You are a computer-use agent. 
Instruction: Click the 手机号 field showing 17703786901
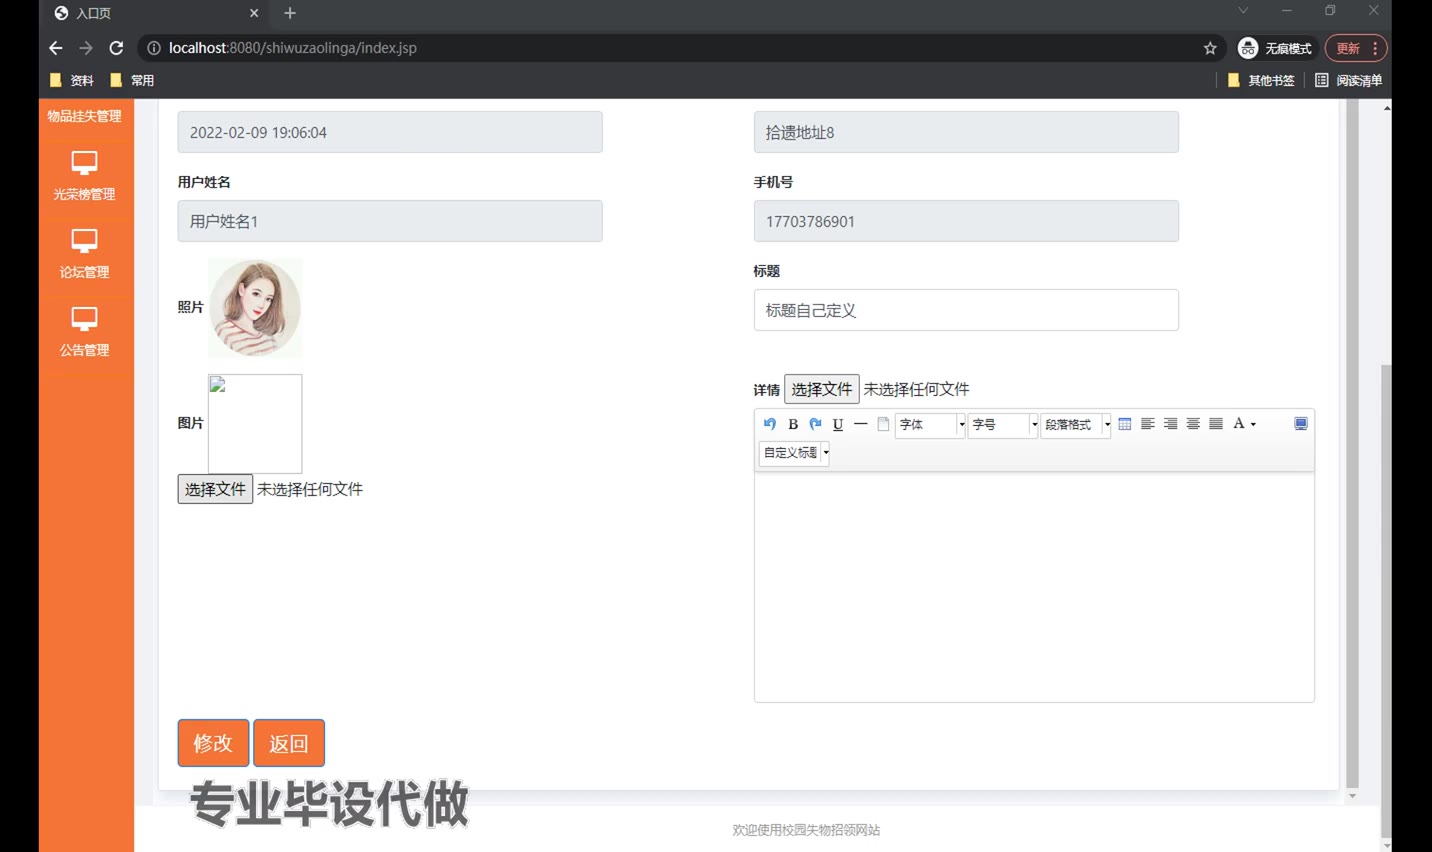[x=966, y=221]
